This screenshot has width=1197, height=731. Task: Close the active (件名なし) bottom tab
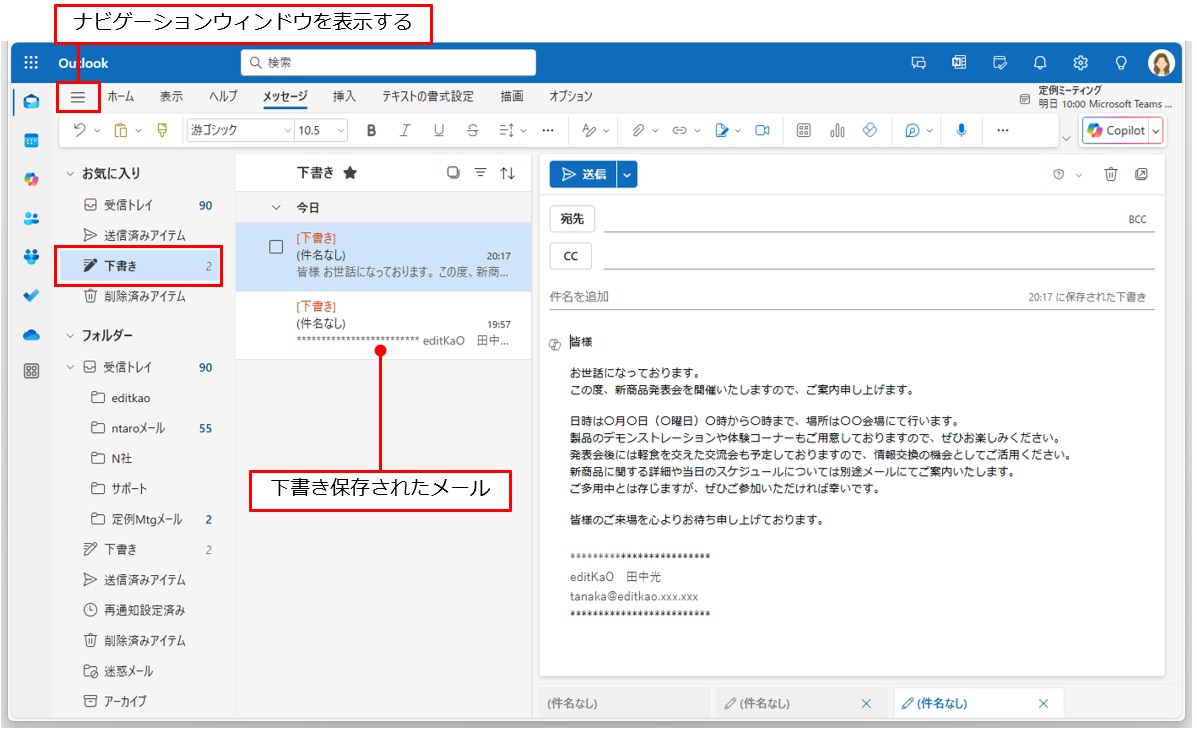1044,704
